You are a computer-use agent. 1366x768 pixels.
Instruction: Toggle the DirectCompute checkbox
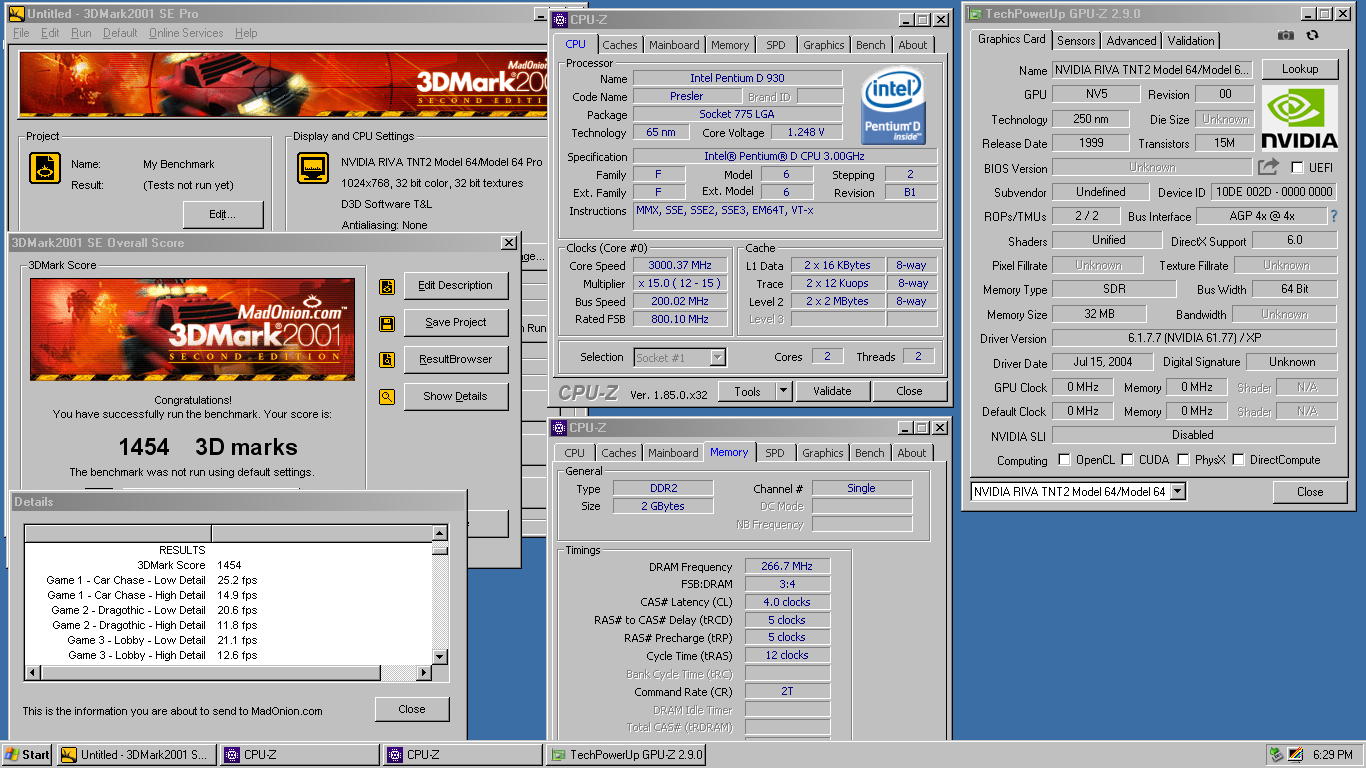pos(1238,460)
